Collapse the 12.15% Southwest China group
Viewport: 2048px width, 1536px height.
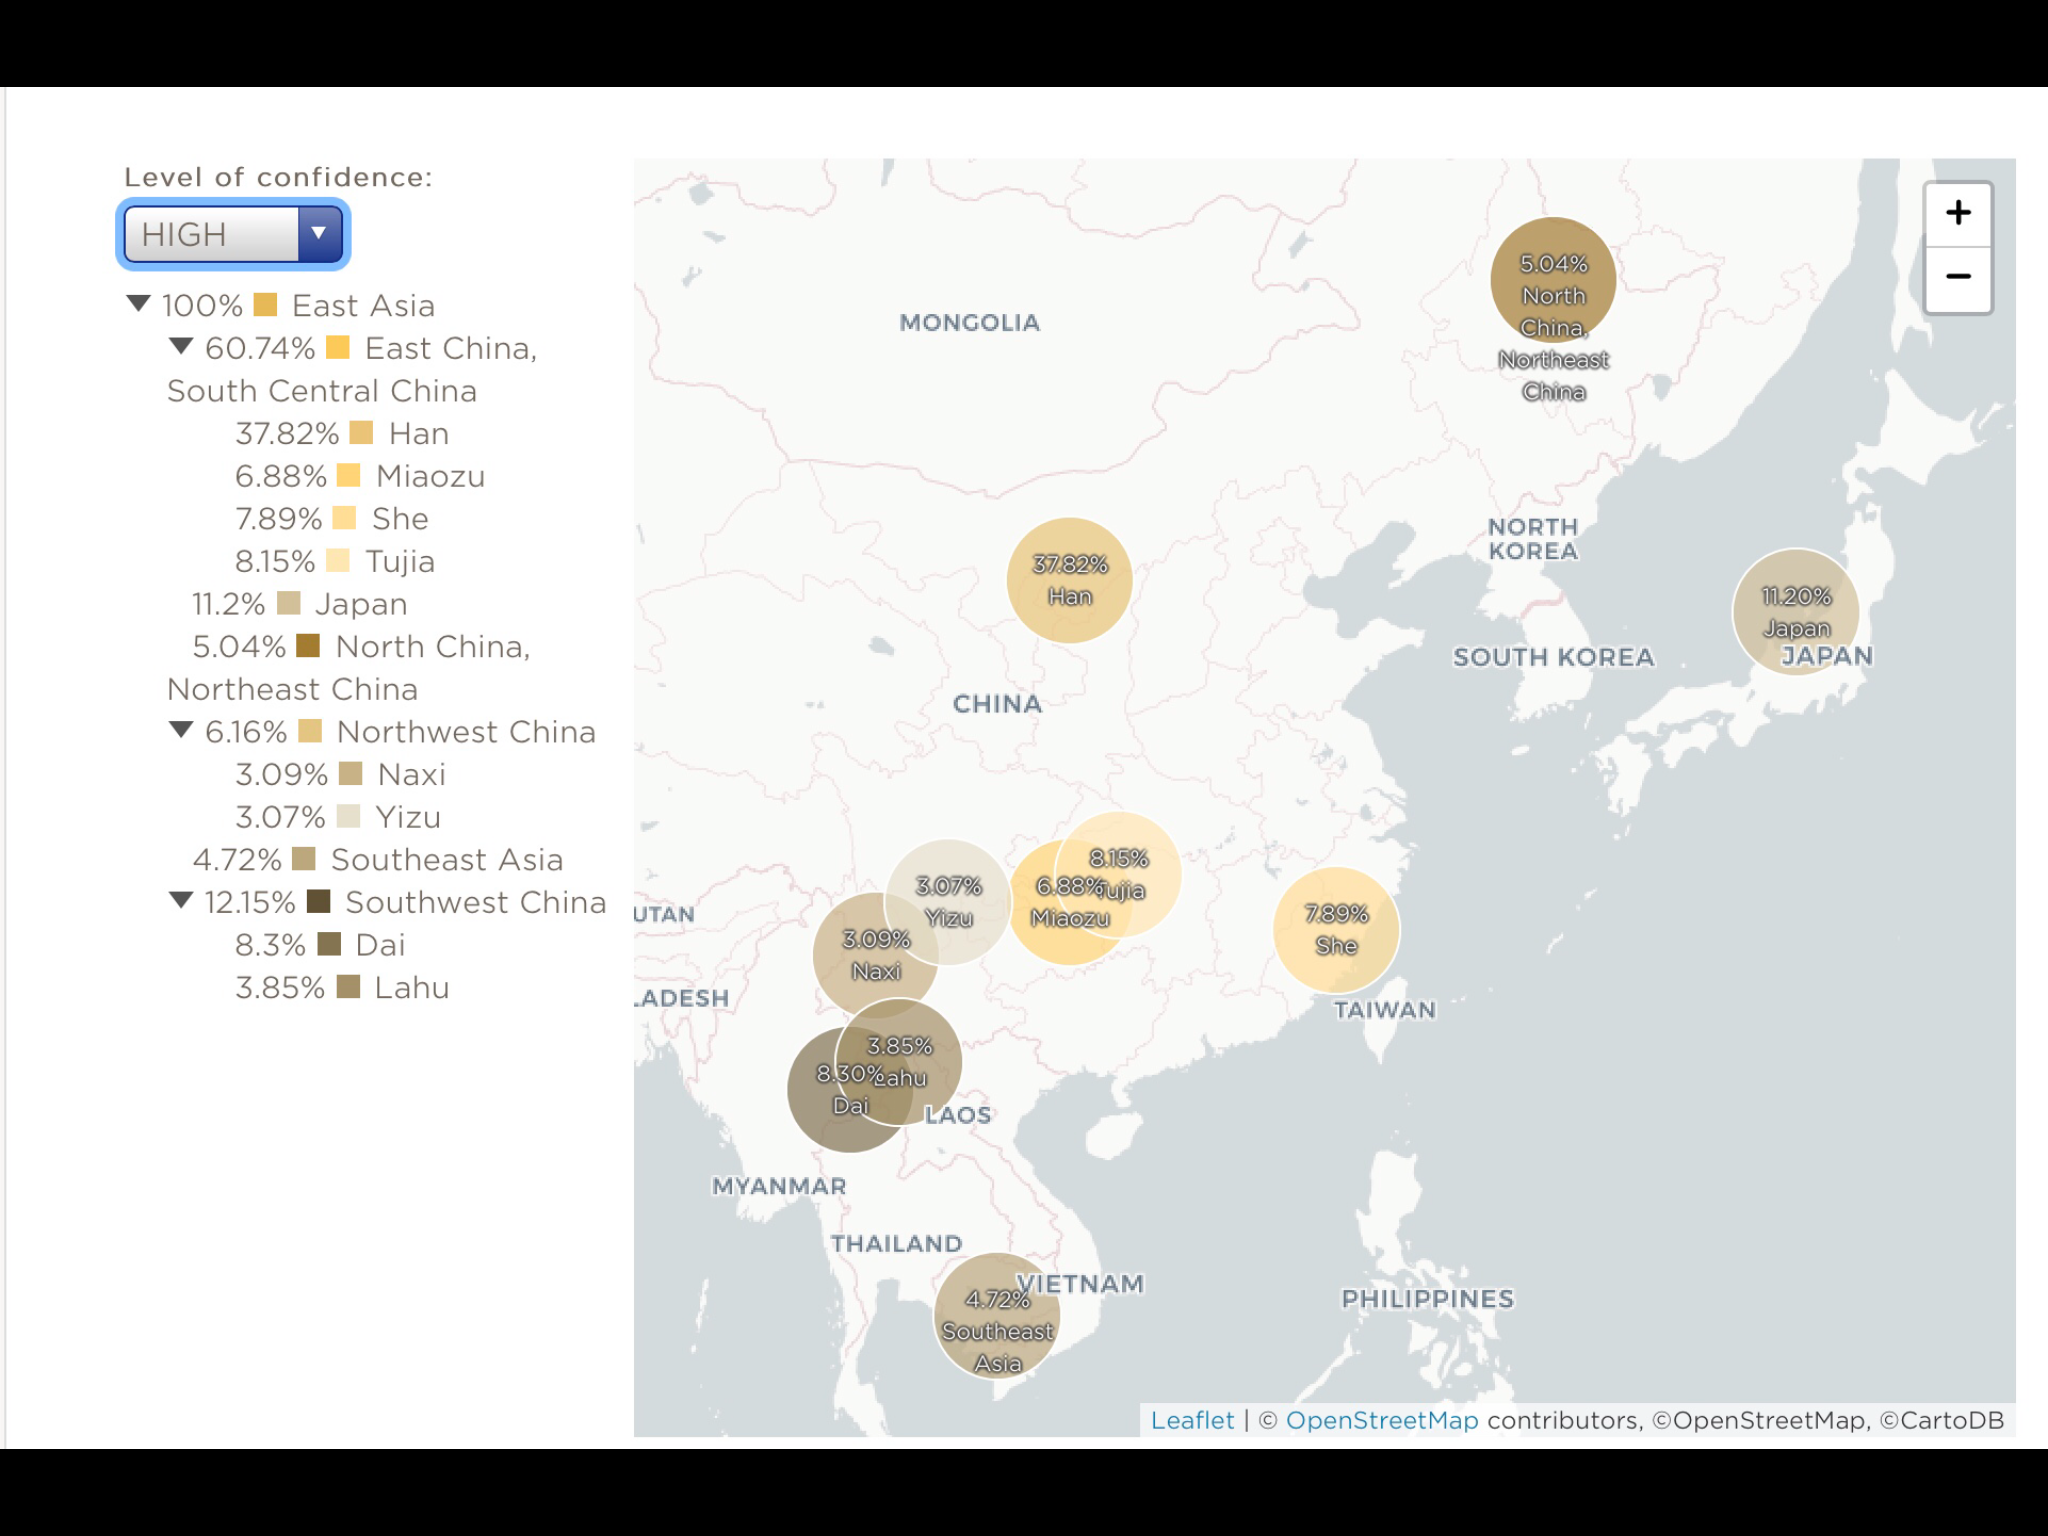[181, 900]
